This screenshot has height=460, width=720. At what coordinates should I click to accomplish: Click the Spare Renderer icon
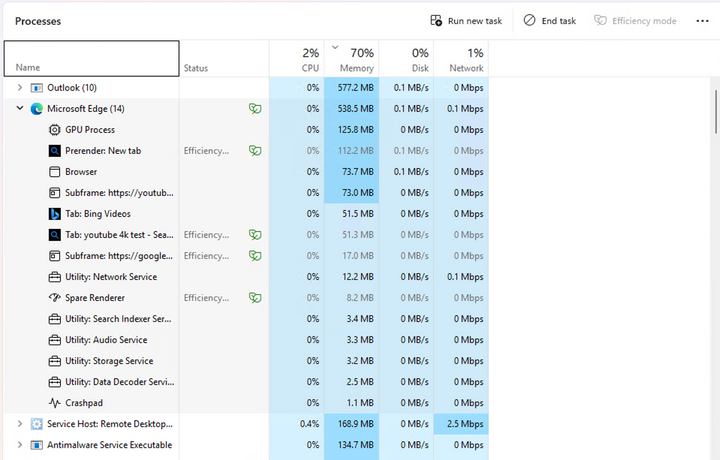click(x=56, y=298)
